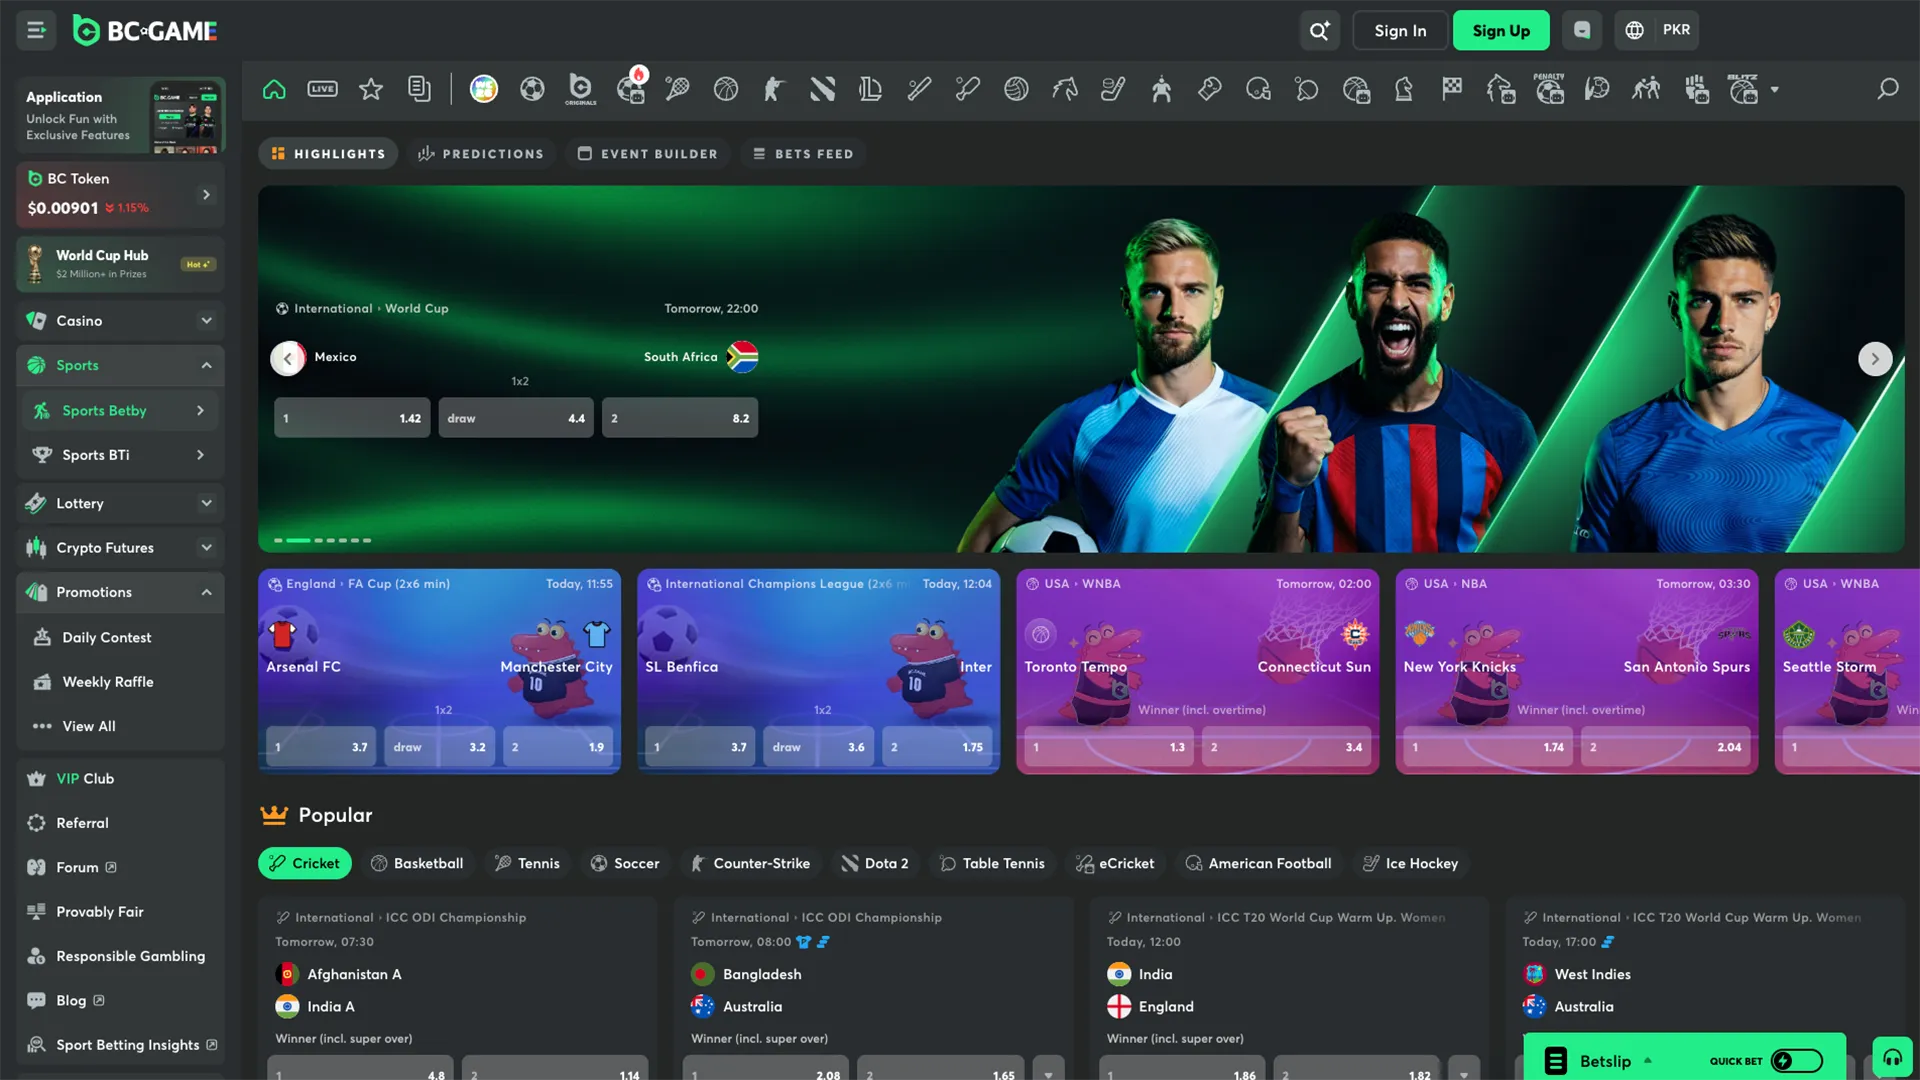This screenshot has height=1080, width=1920.
Task: Select Counter-Strike icon in sports bar
Action: click(x=774, y=89)
